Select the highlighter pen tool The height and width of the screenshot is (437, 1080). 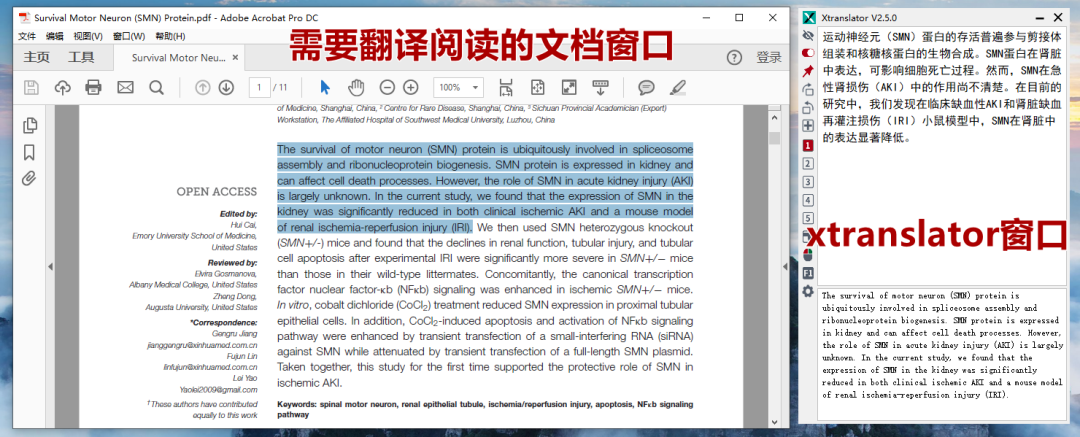point(678,88)
